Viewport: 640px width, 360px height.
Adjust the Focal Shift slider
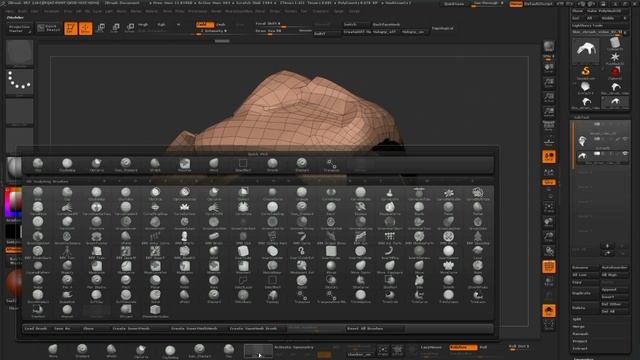pyautogui.click(x=282, y=24)
